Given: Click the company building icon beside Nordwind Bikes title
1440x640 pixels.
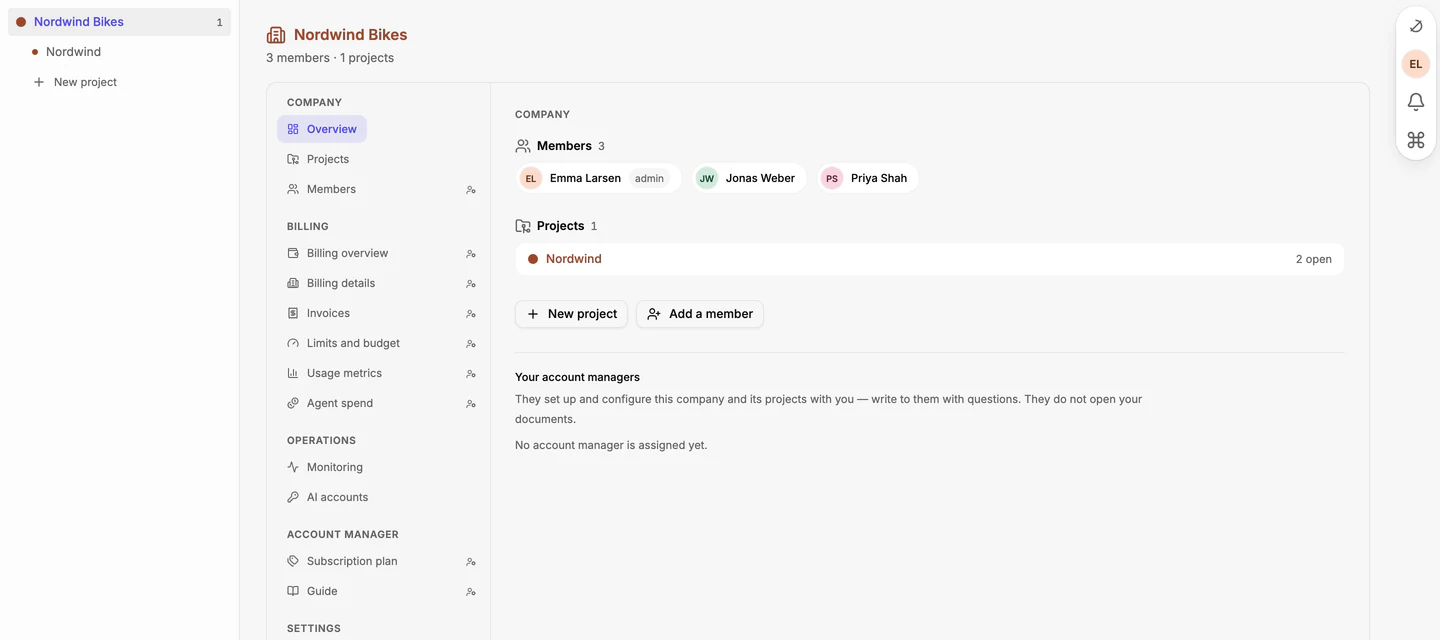Looking at the screenshot, I should point(276,35).
